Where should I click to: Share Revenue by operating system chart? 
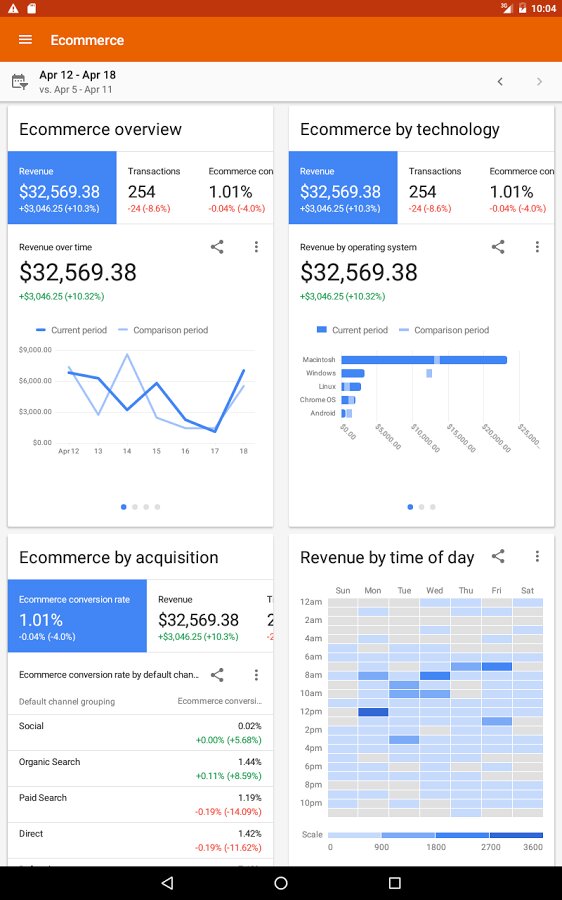click(x=498, y=247)
